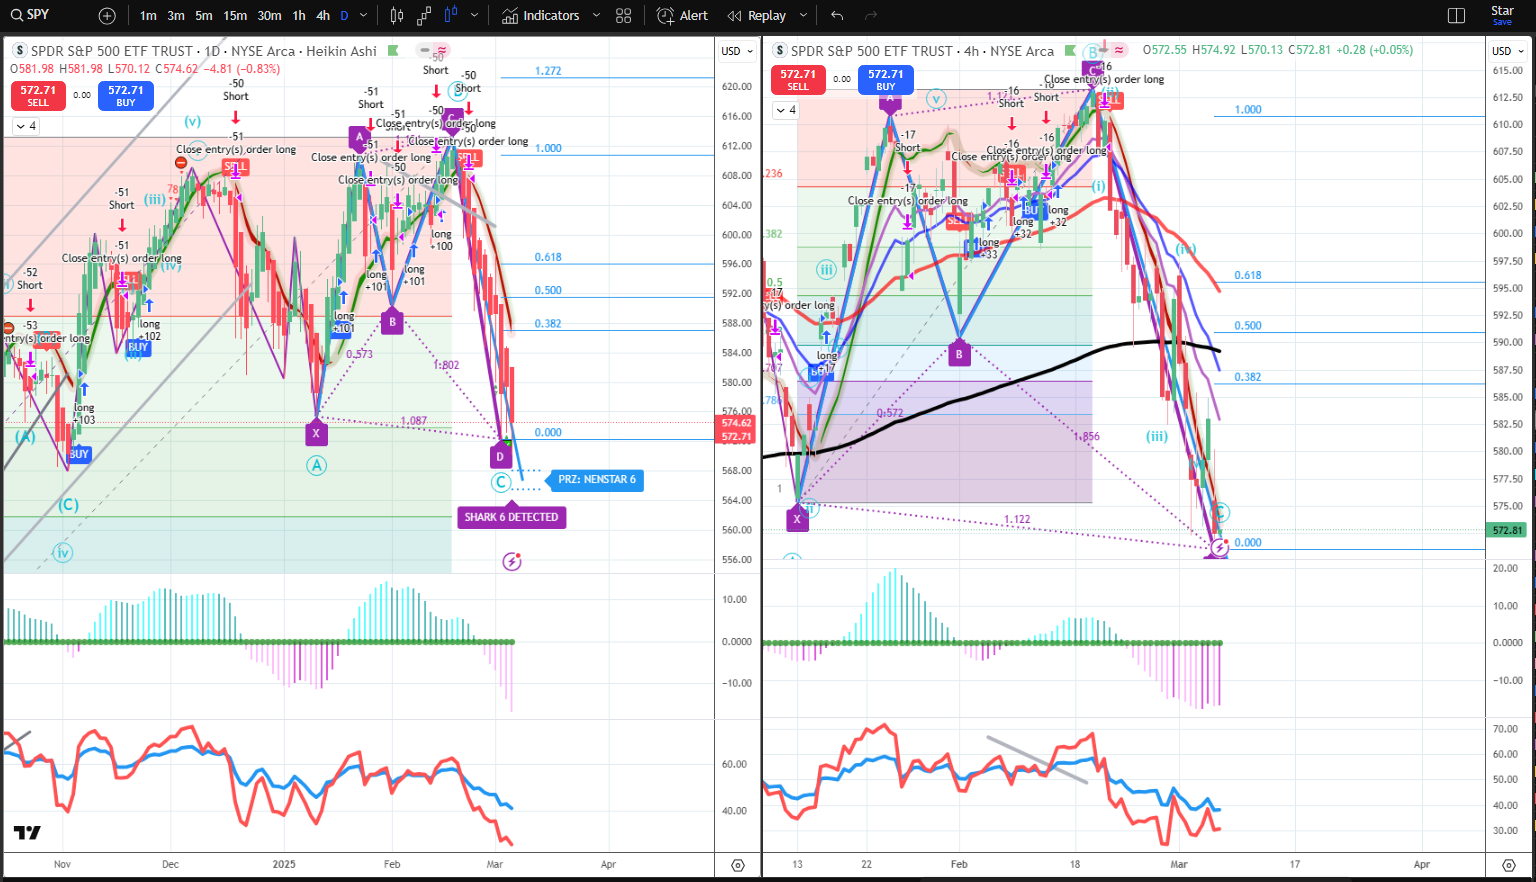The width and height of the screenshot is (1536, 882).
Task: Open the Indicators dialog
Action: pyautogui.click(x=541, y=16)
